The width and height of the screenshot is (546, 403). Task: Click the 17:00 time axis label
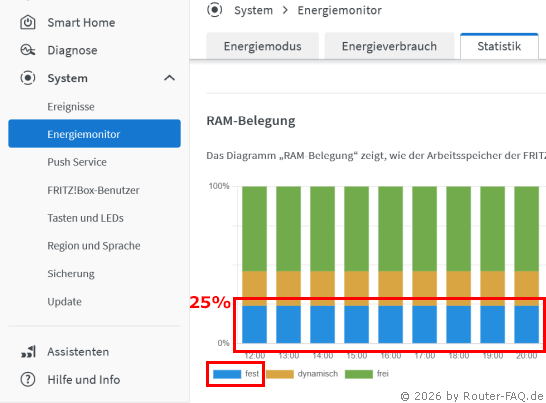point(424,356)
